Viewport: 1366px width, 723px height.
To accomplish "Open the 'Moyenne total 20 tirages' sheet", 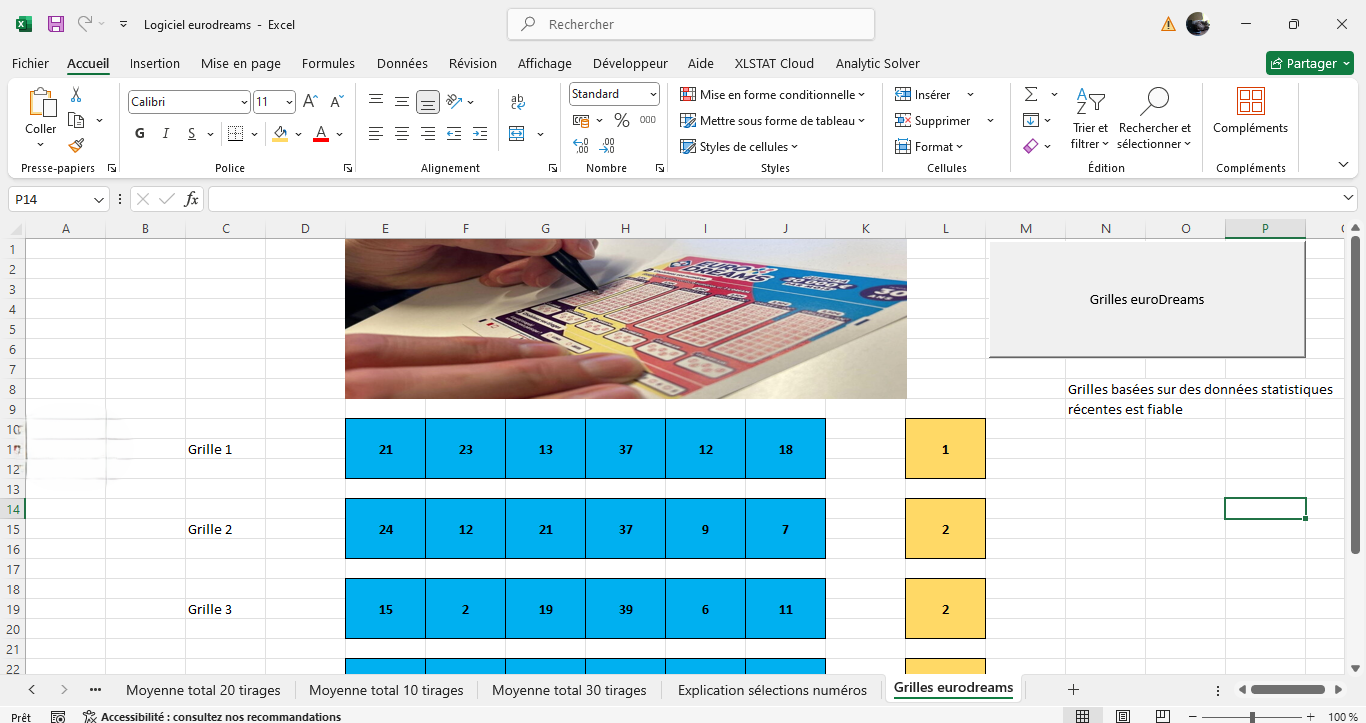I will [x=203, y=690].
